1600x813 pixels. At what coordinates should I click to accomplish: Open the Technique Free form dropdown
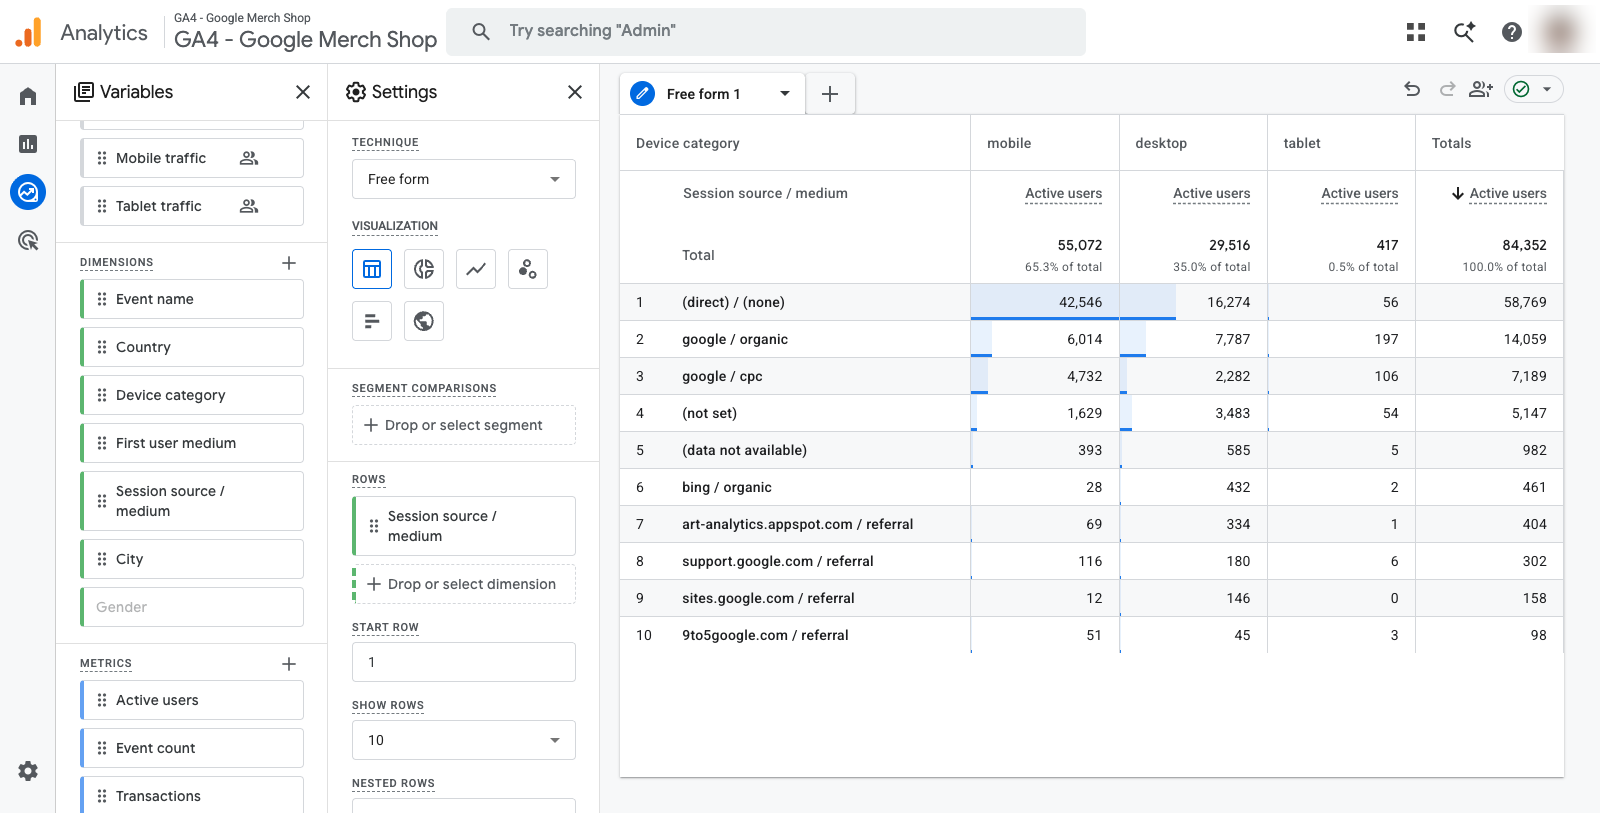[464, 179]
